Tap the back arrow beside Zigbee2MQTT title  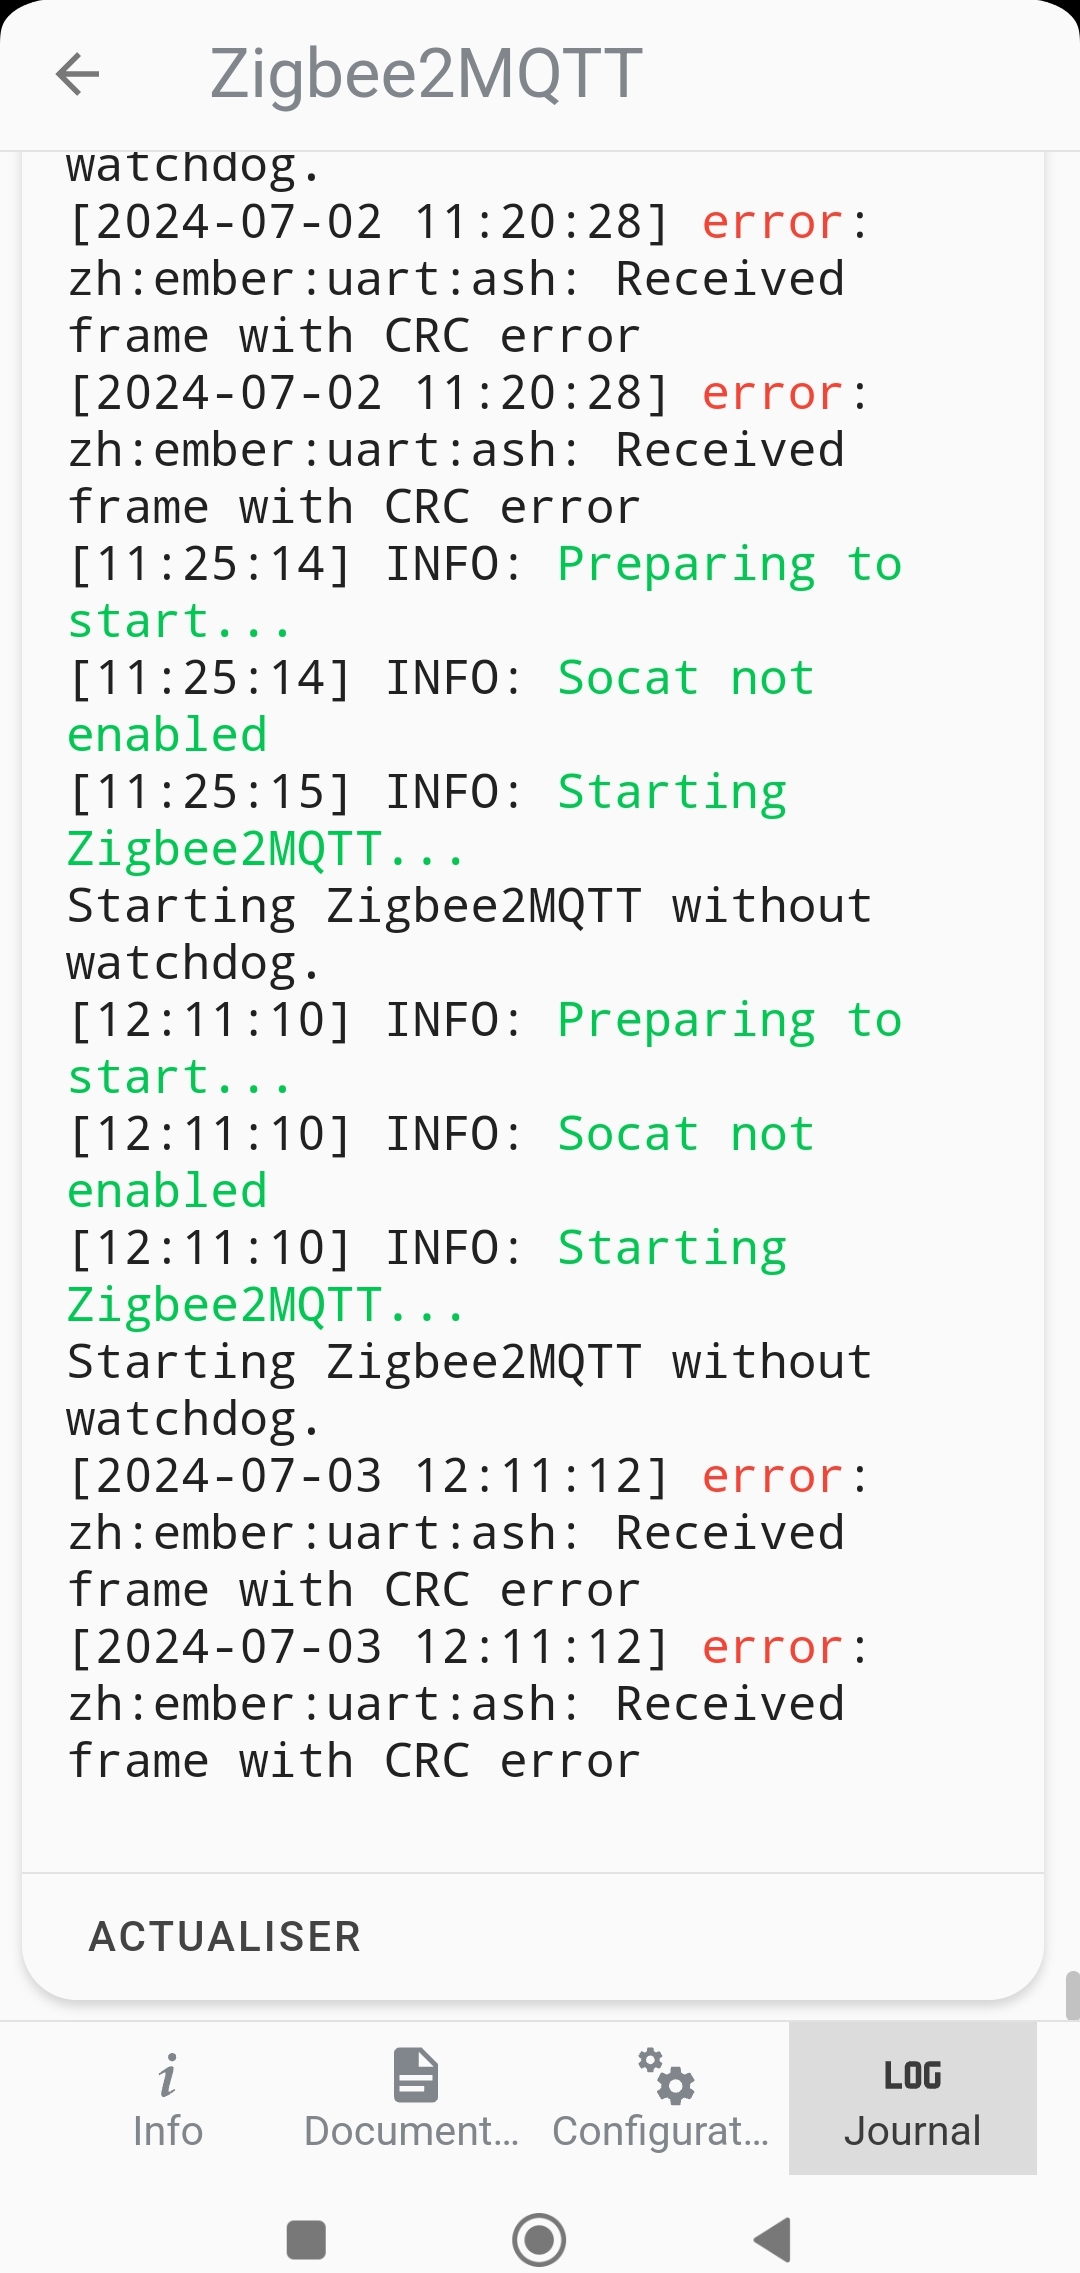tap(78, 74)
